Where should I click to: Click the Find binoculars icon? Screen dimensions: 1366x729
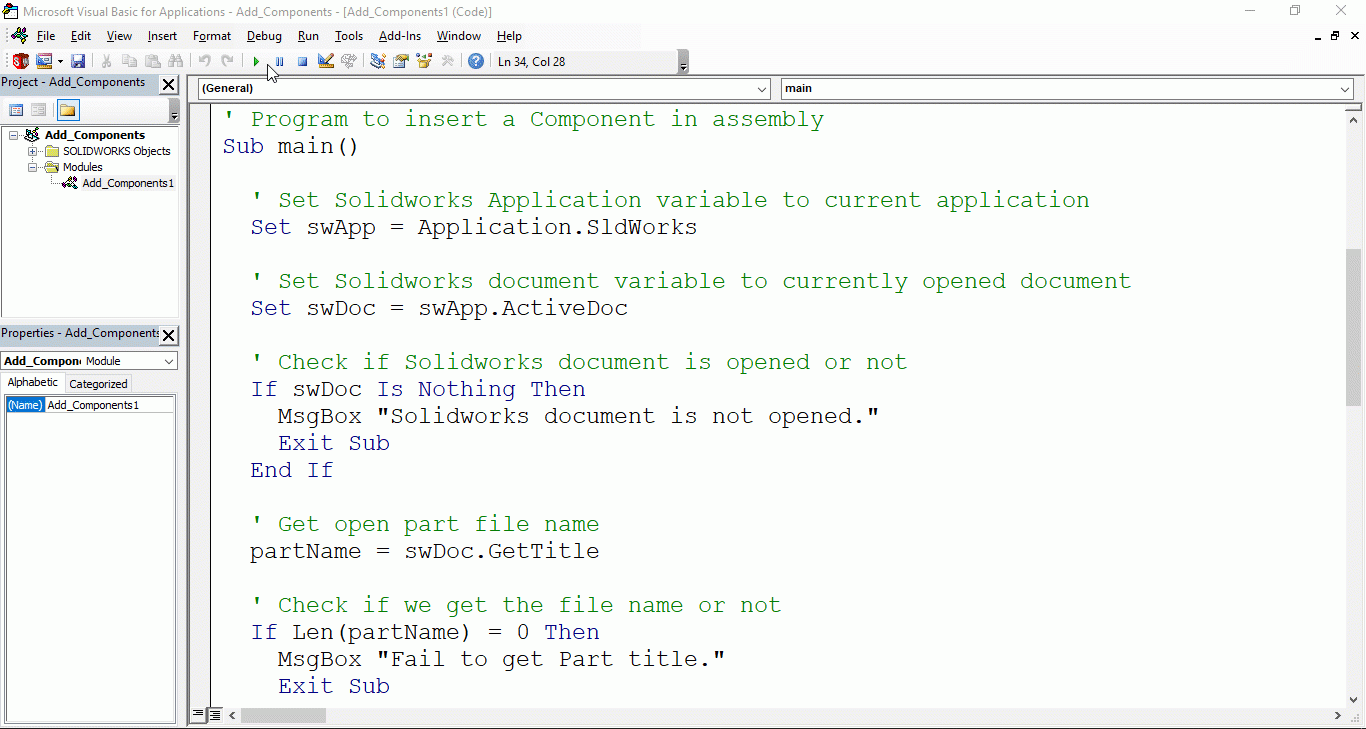tap(176, 61)
